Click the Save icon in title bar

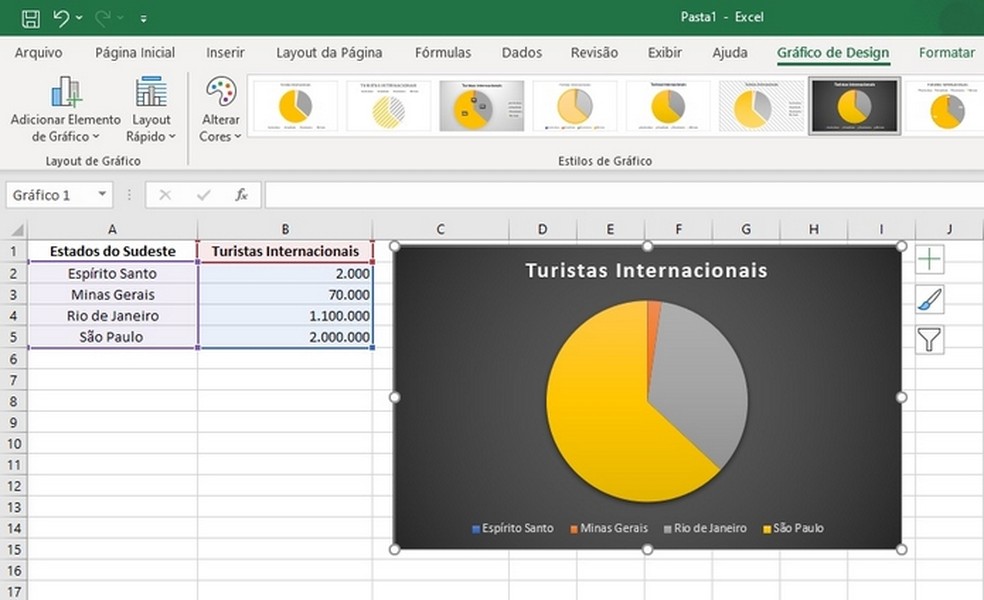(31, 18)
